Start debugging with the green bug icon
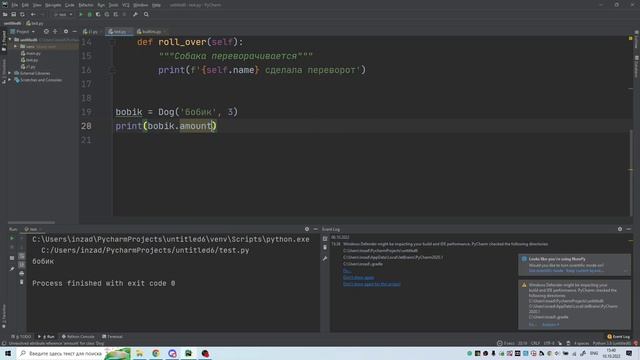640x360 pixels. 89,14
